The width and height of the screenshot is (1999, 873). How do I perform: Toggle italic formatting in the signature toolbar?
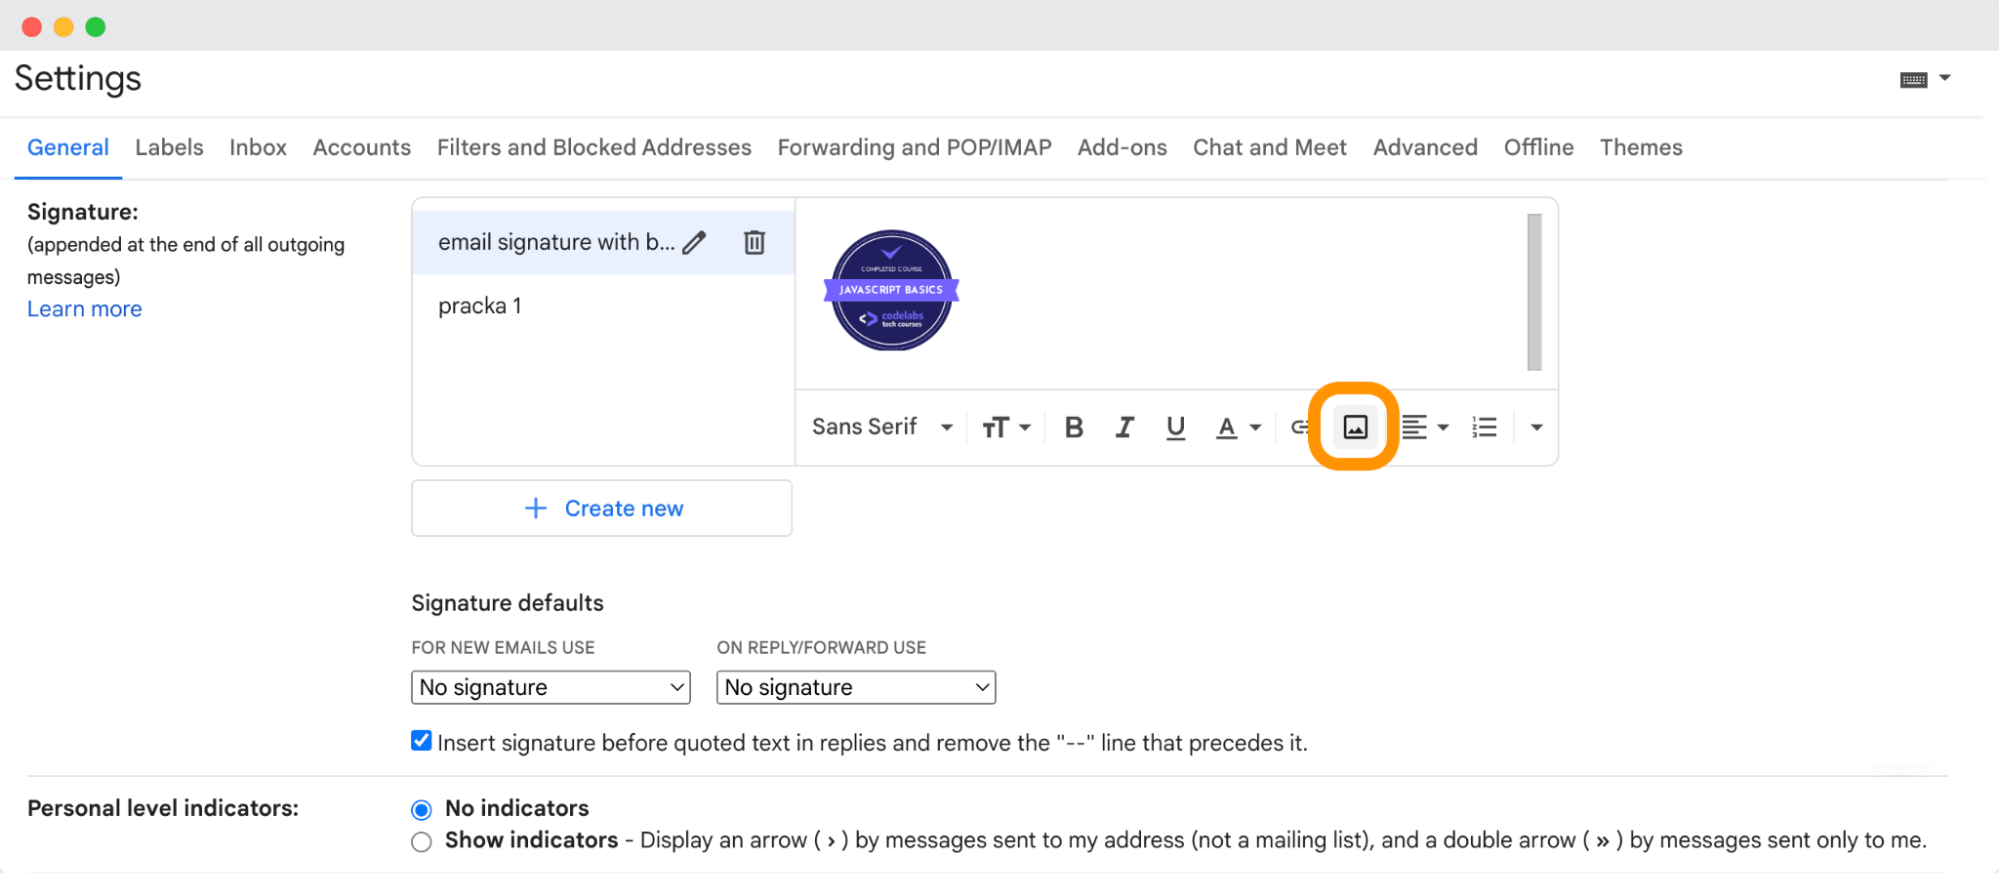click(1125, 428)
